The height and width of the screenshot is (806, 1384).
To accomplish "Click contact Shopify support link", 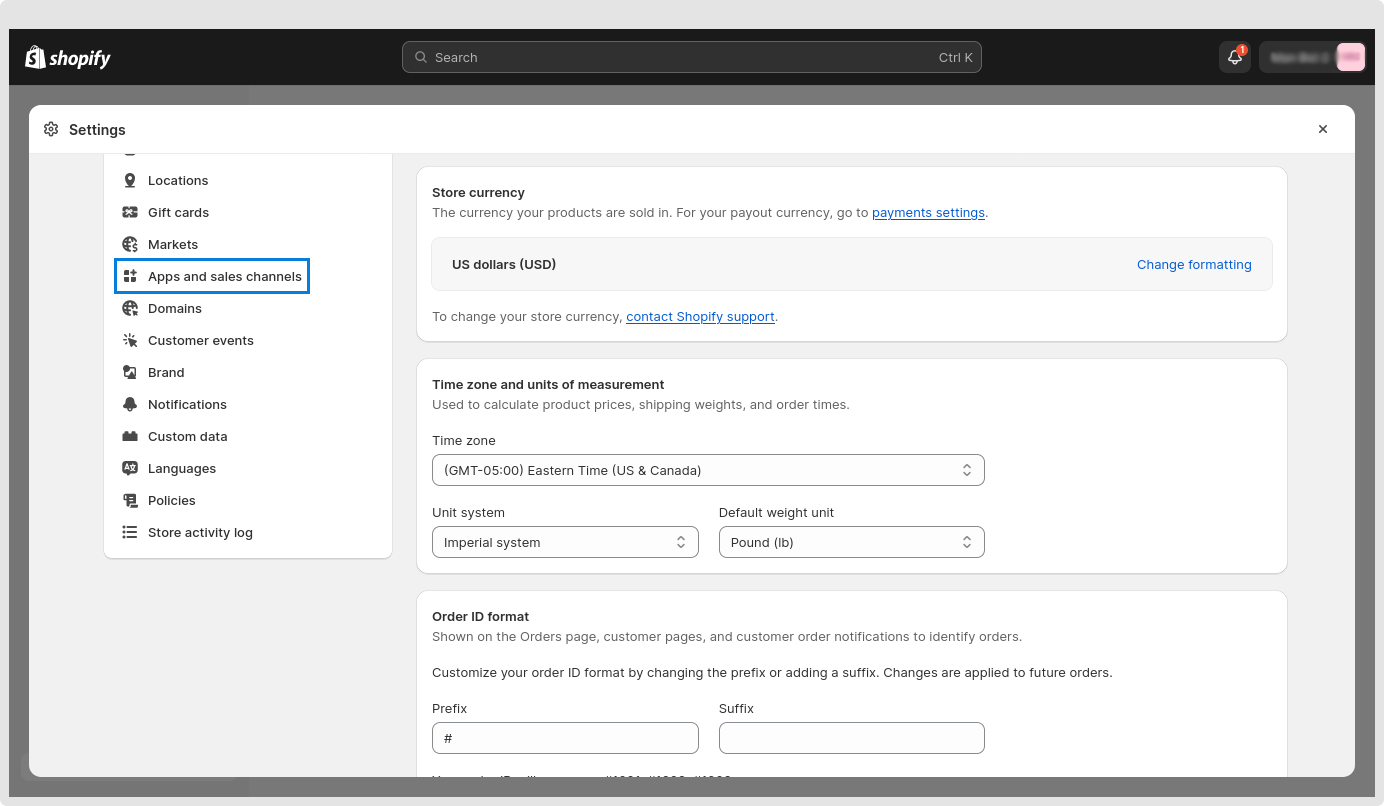I will (x=700, y=317).
